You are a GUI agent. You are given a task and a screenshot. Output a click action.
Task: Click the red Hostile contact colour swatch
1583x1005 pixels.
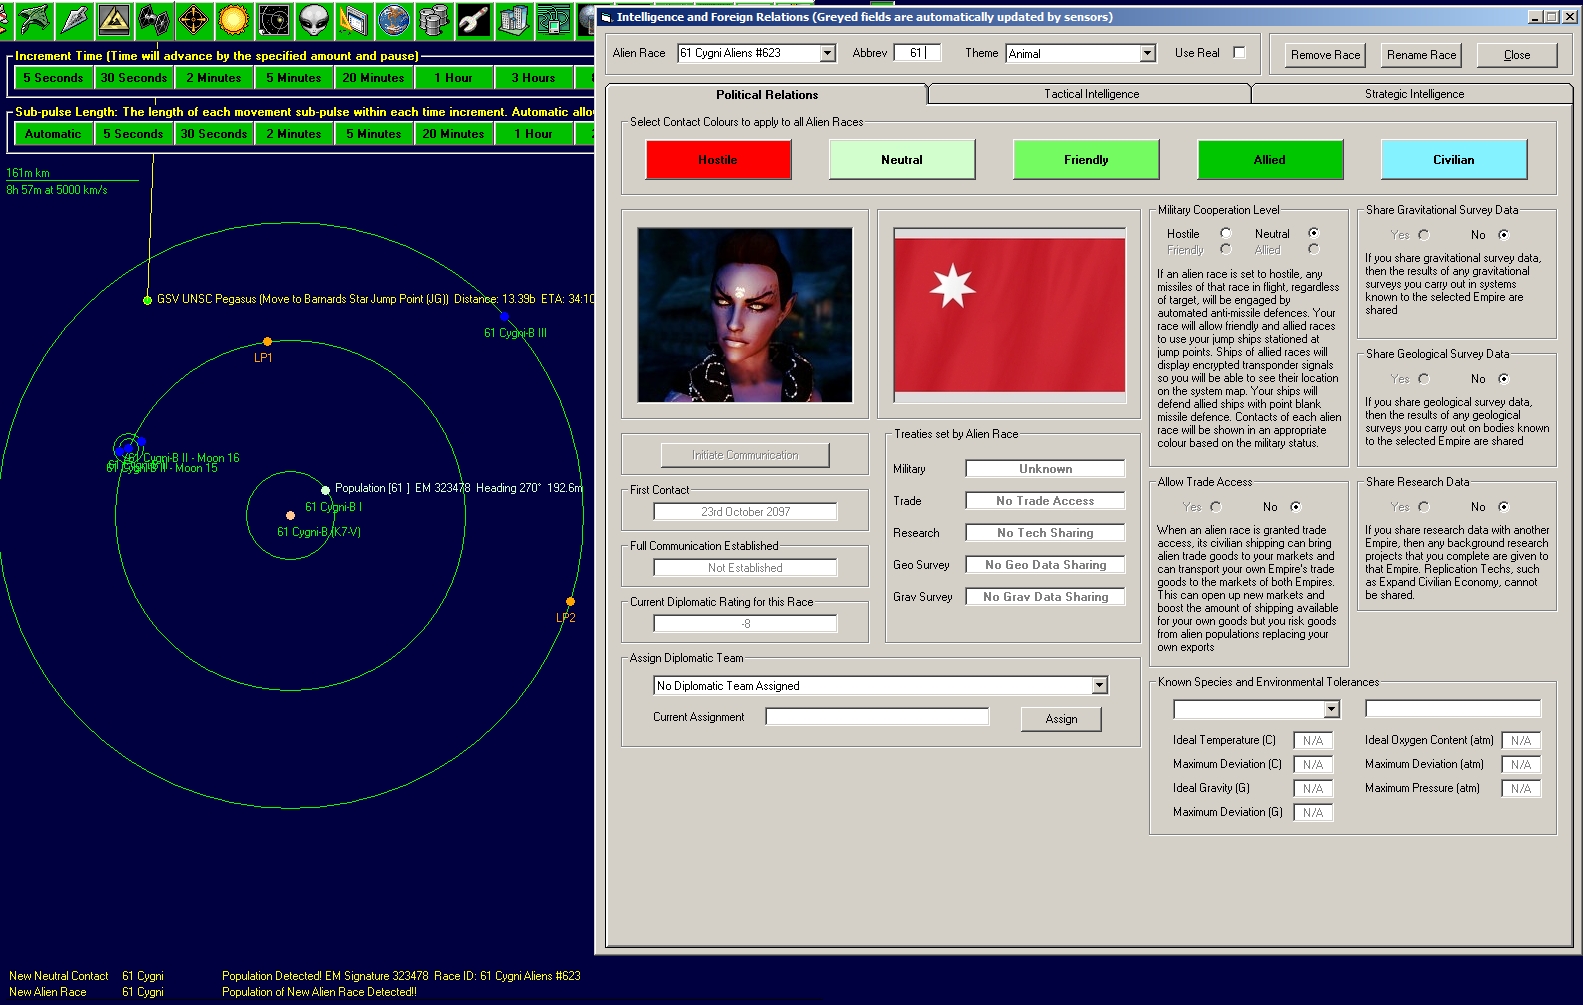(x=718, y=160)
